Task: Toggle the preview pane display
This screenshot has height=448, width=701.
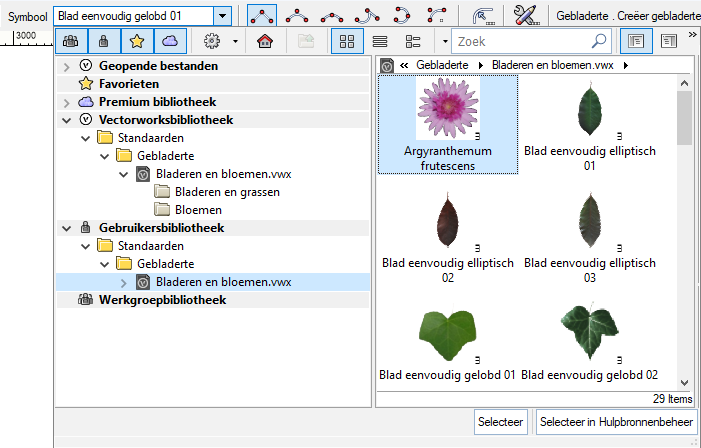Action: [669, 41]
